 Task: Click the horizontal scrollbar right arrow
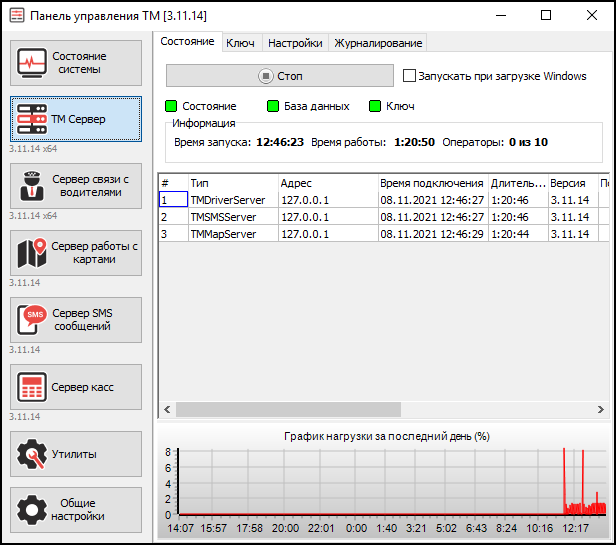coord(599,410)
